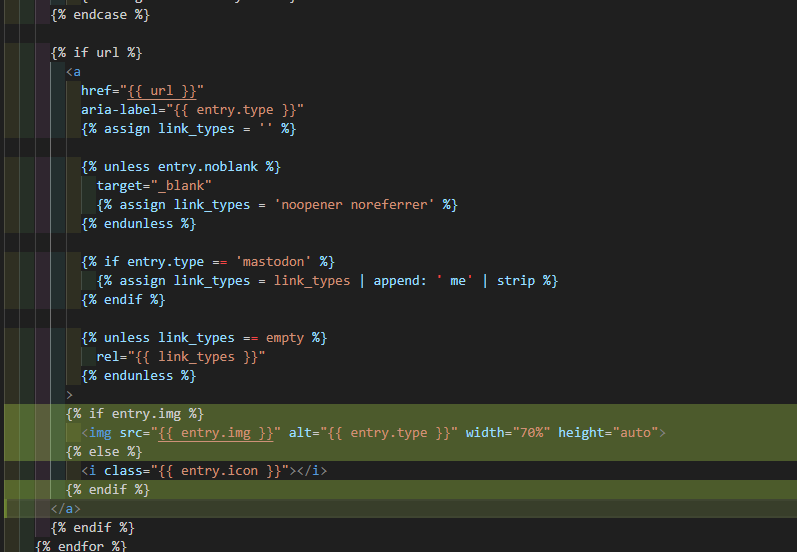Follow the underlined {{ entry.img }} link in src
The height and width of the screenshot is (552, 797).
pyautogui.click(x=216, y=433)
